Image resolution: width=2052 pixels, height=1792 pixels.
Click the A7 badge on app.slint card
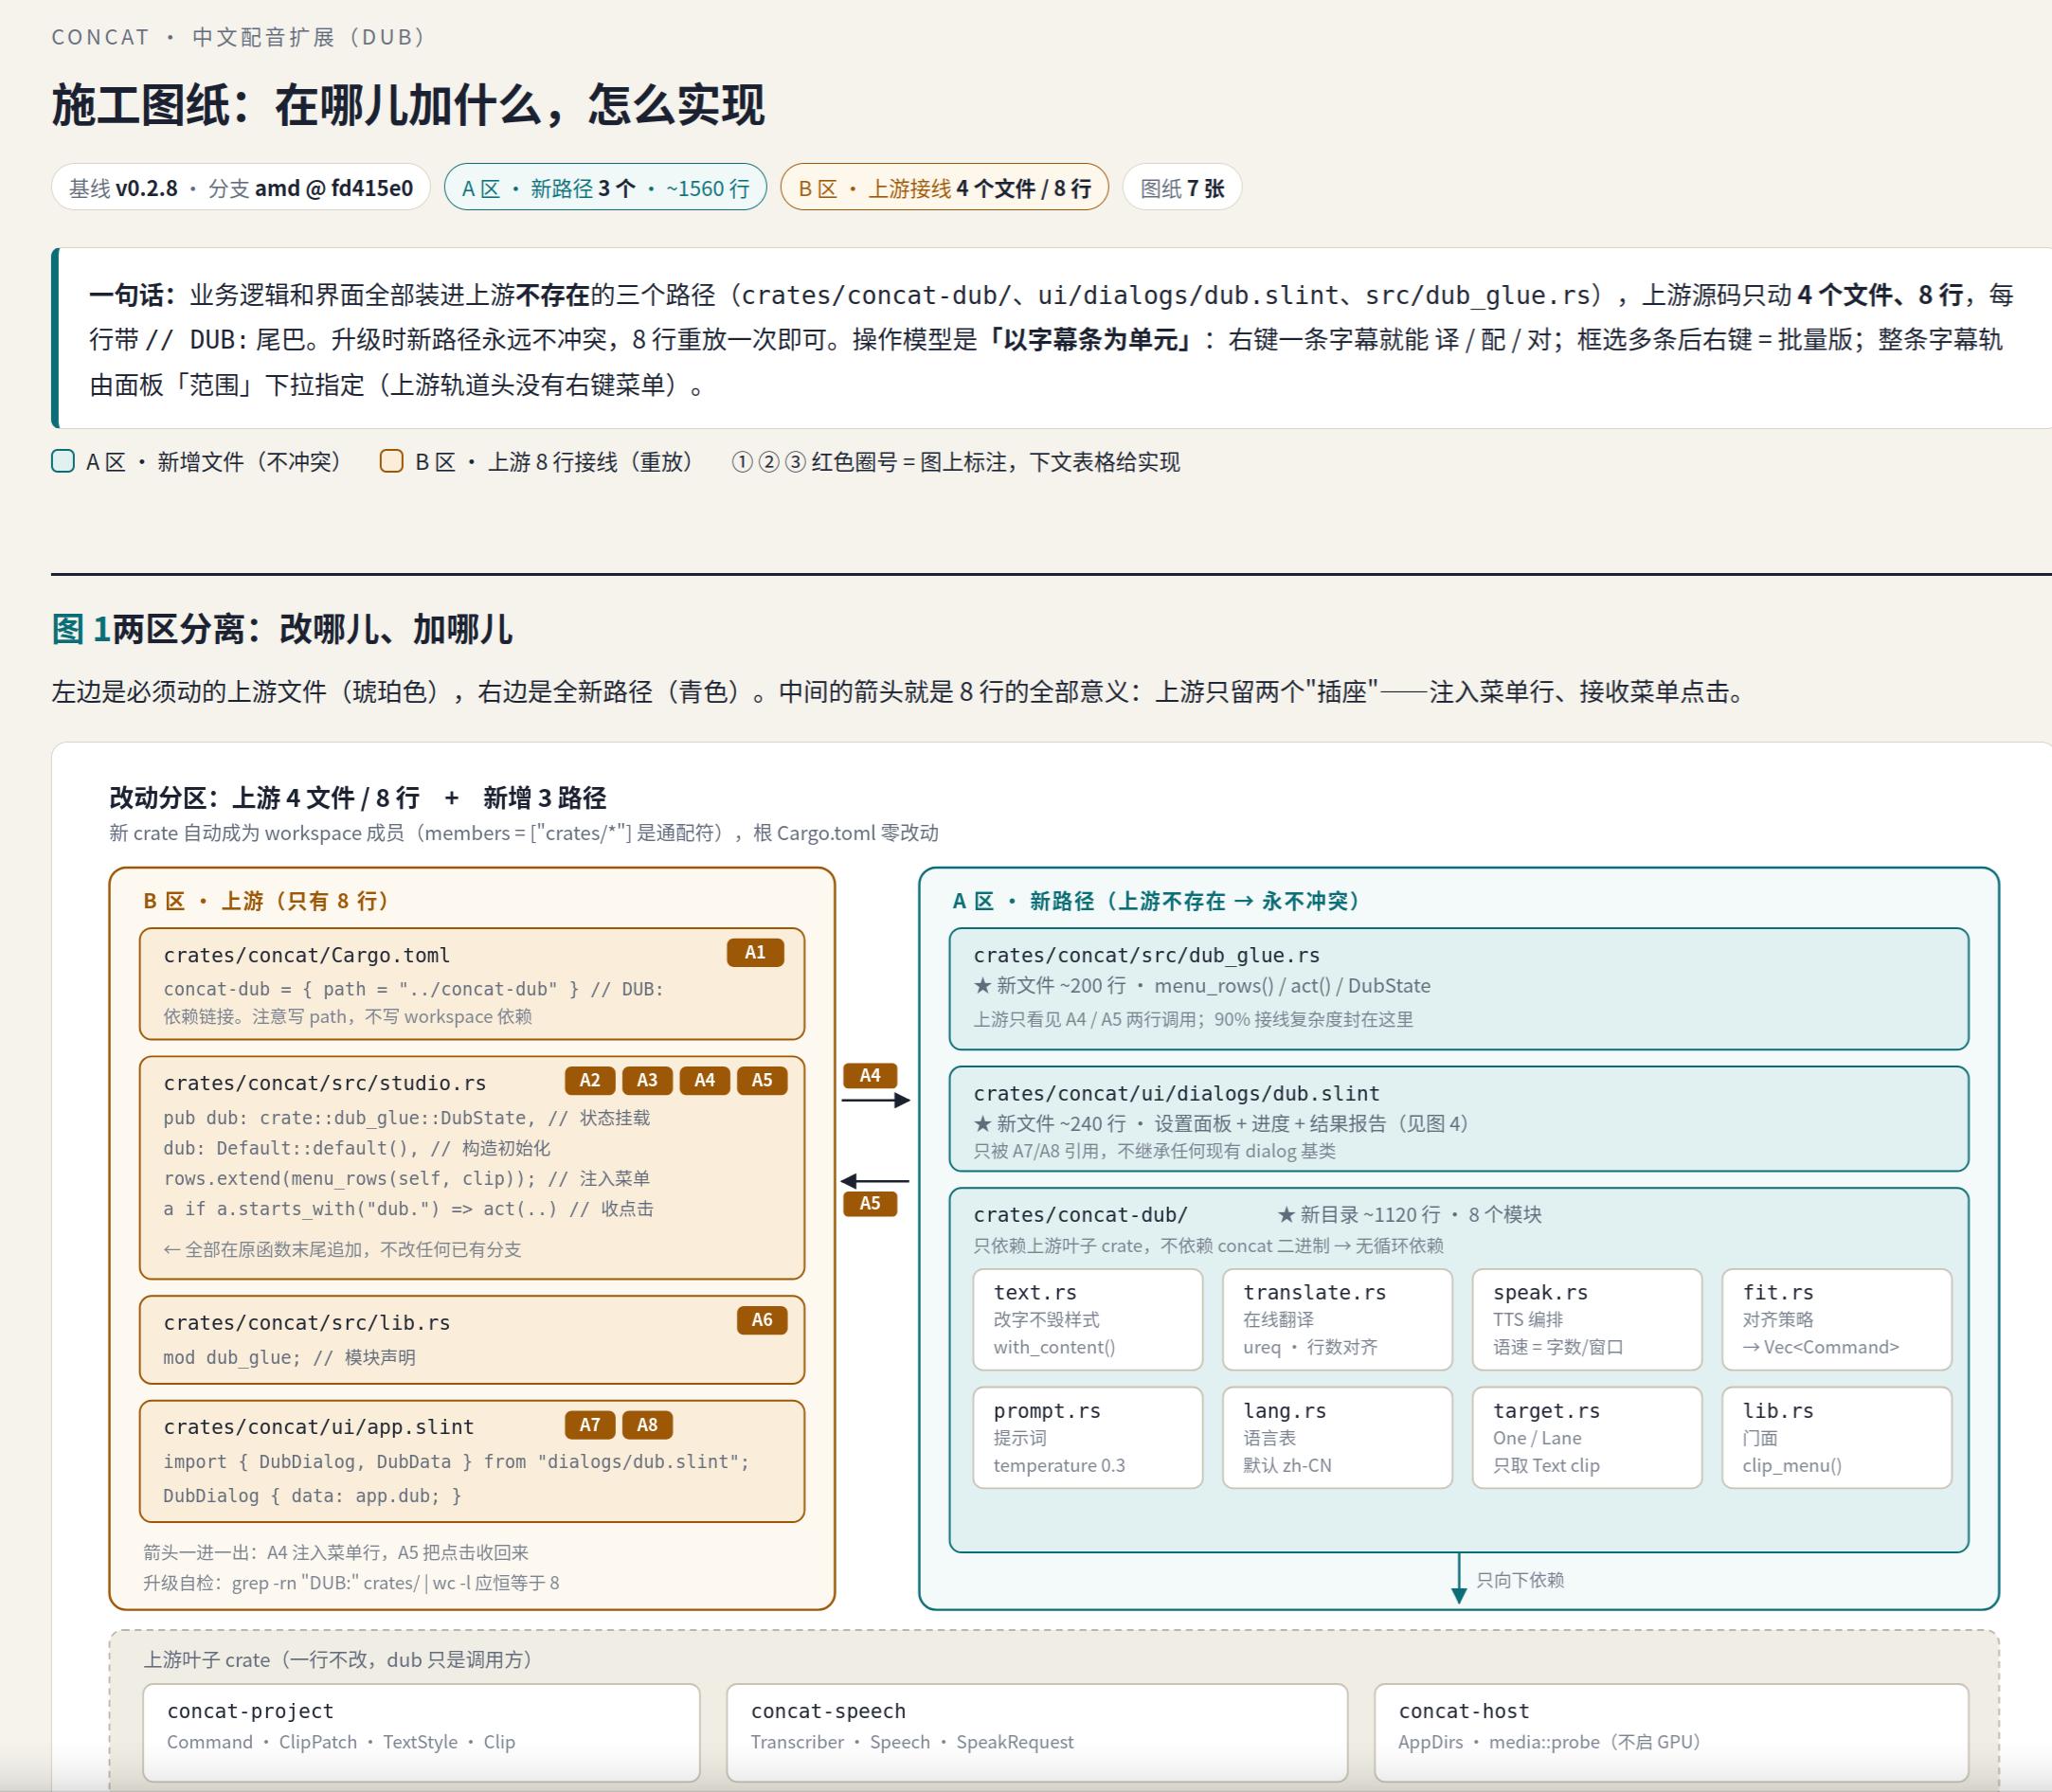tap(590, 1425)
